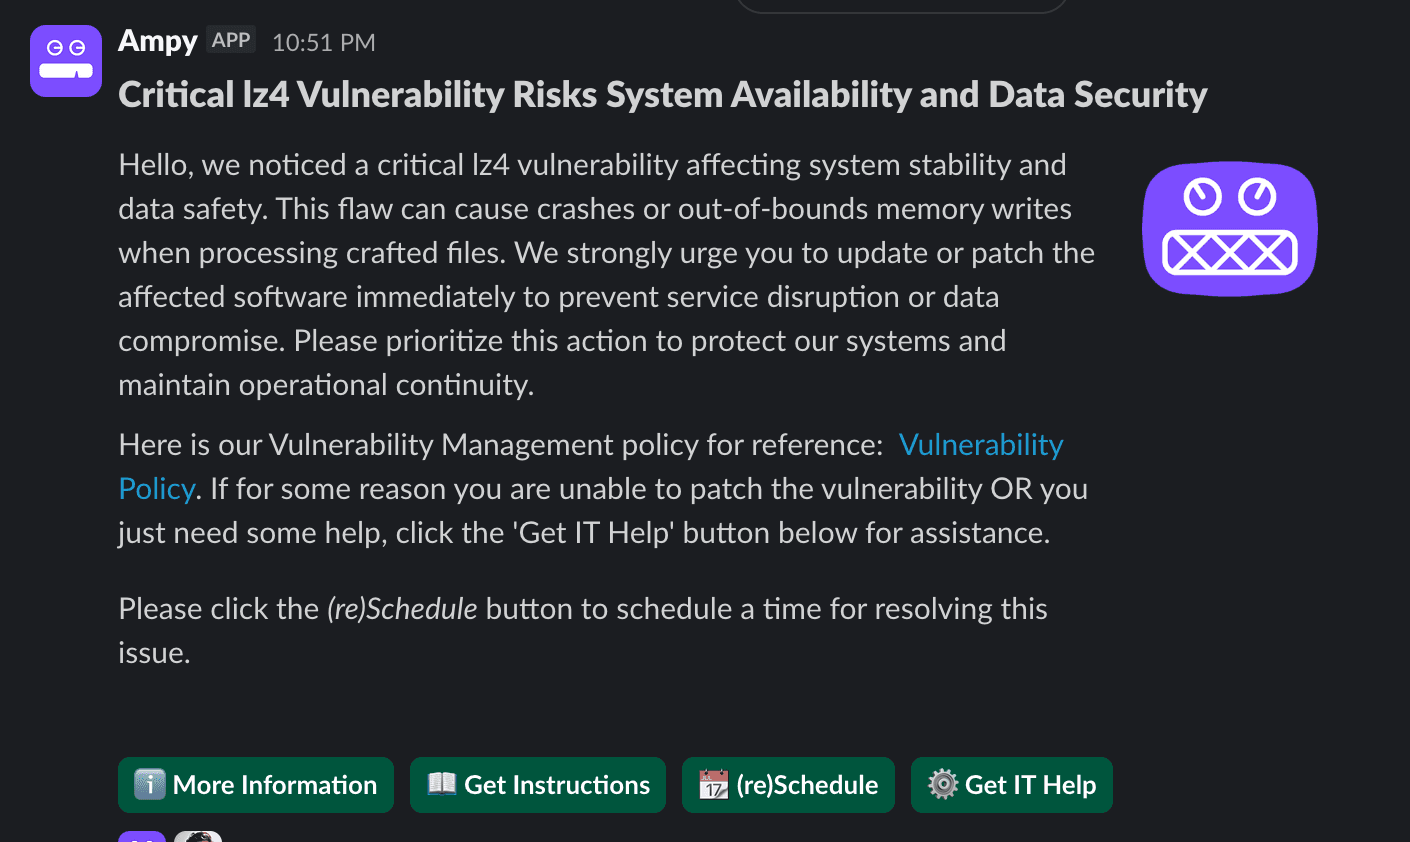Screen dimensions: 1410x842
Task: Open the photo avatar below the action buttons
Action: pos(198,836)
